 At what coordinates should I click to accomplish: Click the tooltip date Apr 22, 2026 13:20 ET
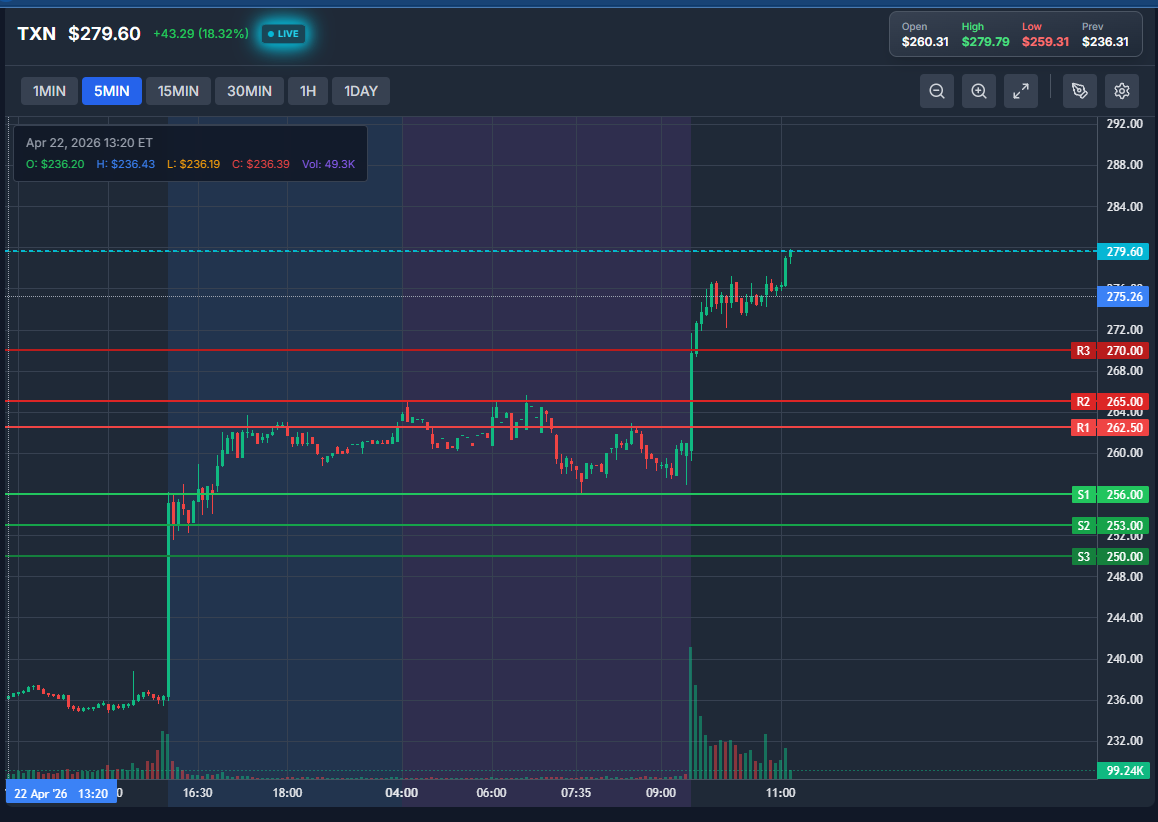pyautogui.click(x=89, y=143)
